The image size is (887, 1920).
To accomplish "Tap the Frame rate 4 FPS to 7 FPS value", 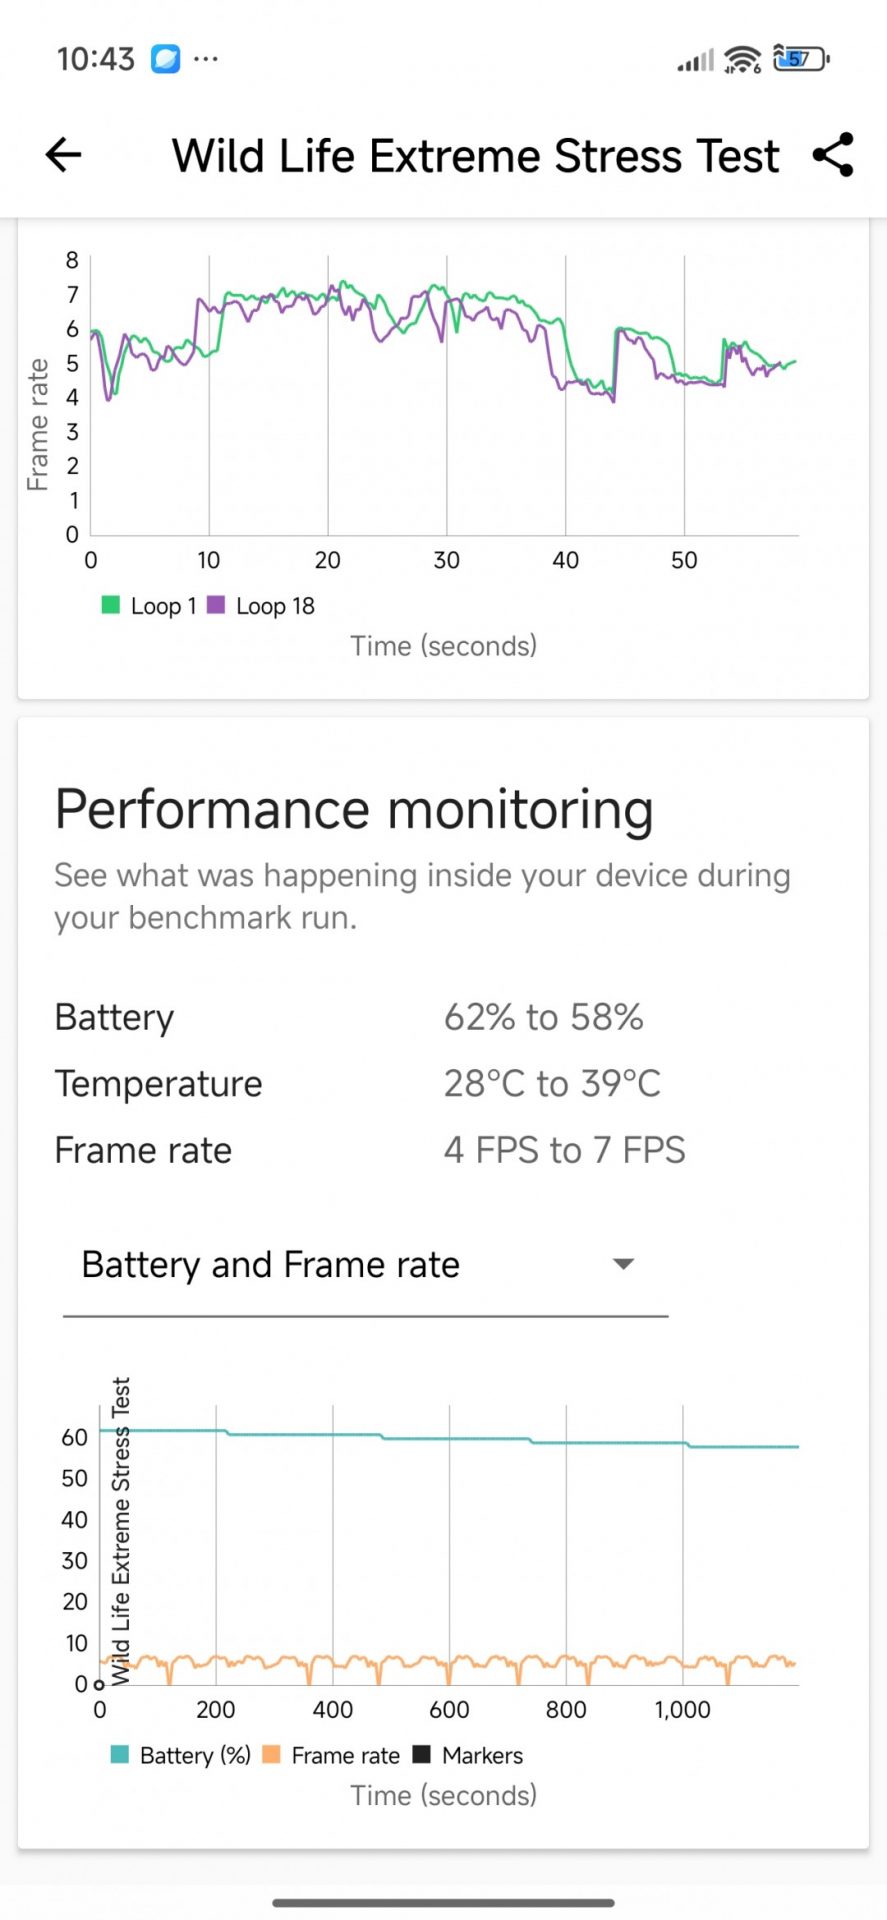I will coord(564,1150).
